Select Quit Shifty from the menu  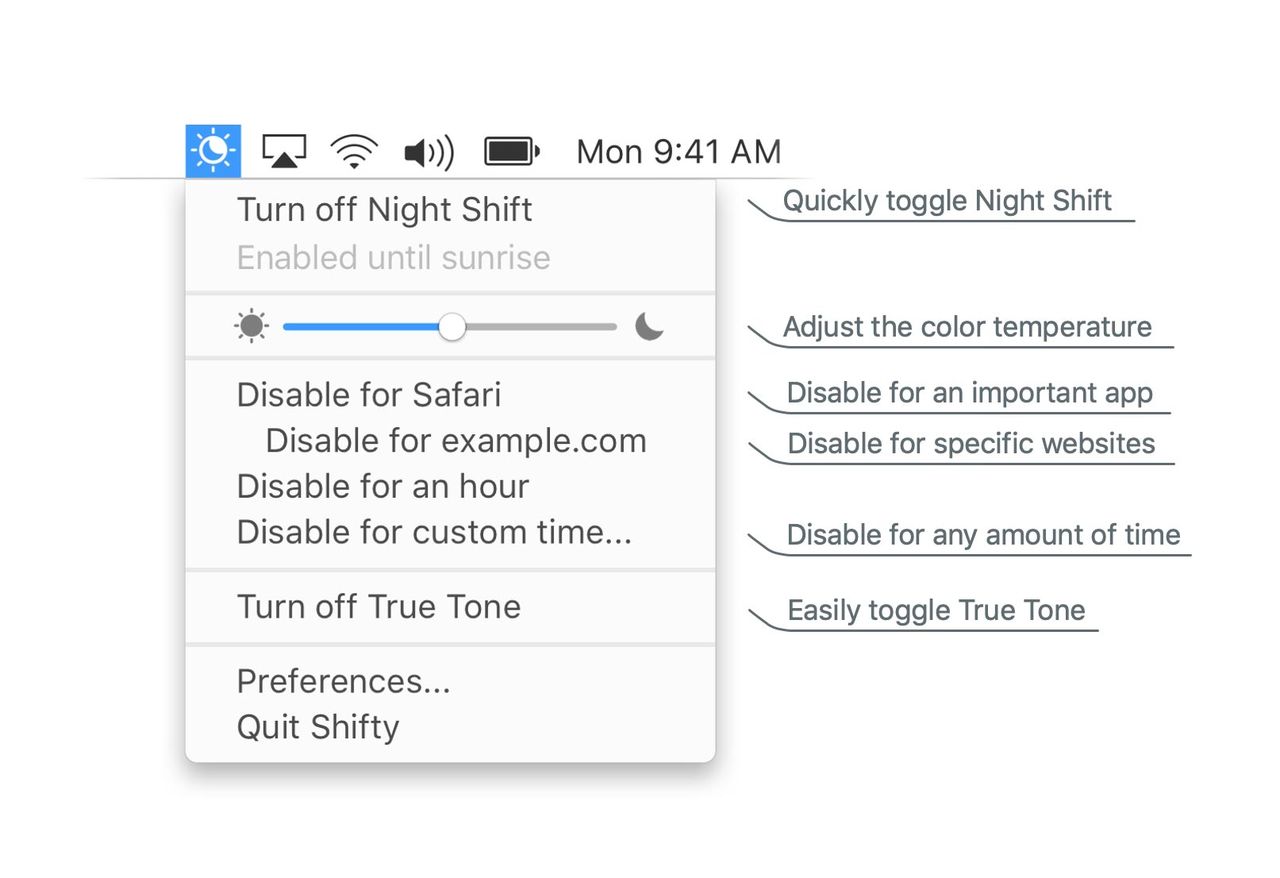pos(318,727)
